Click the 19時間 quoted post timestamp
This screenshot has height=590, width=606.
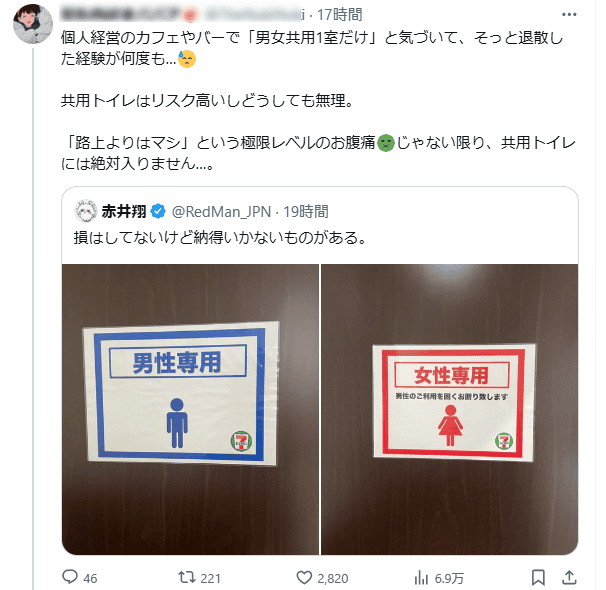pos(306,212)
